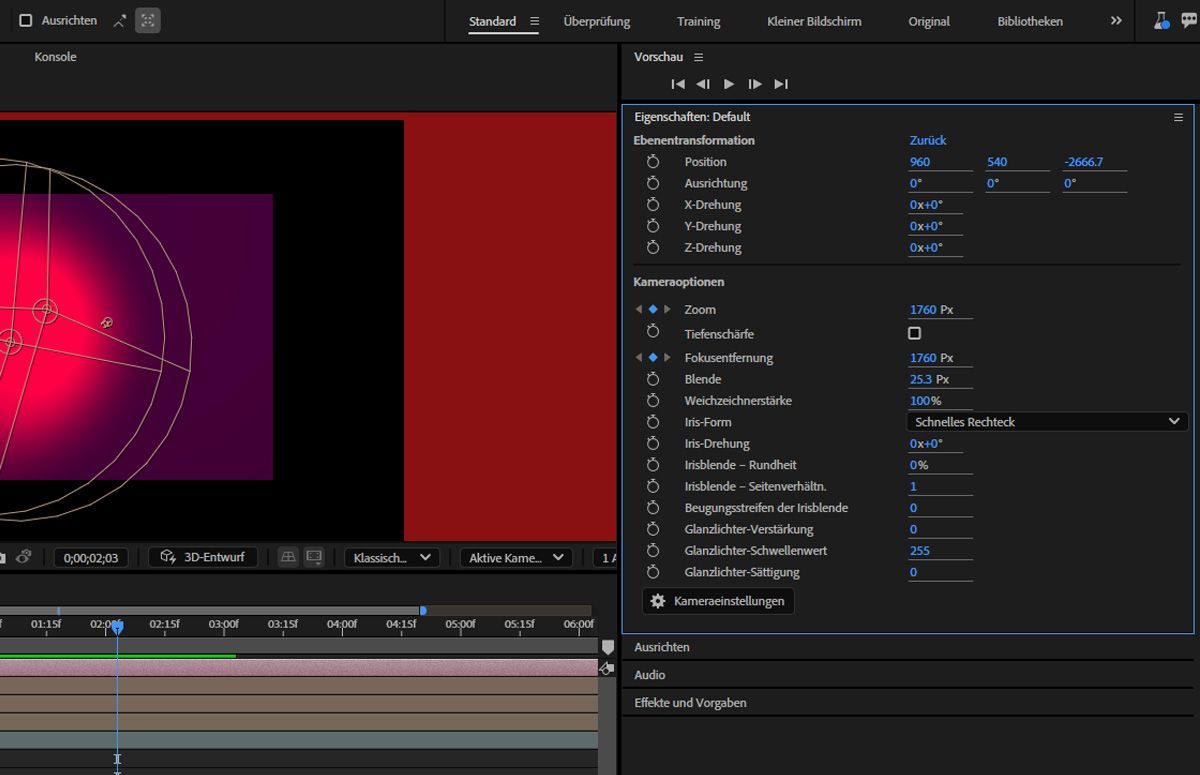Jump to last frame in preview controls
The image size is (1200, 775).
[x=781, y=84]
